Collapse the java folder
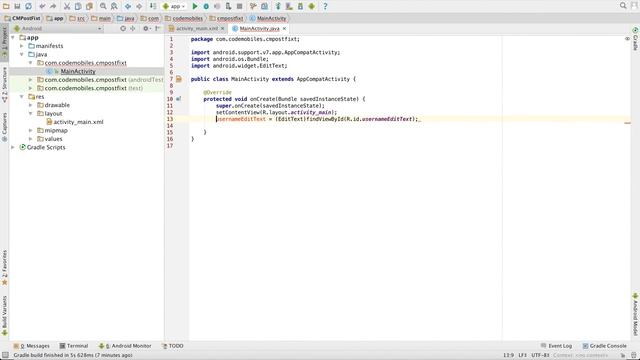 pos(22,54)
